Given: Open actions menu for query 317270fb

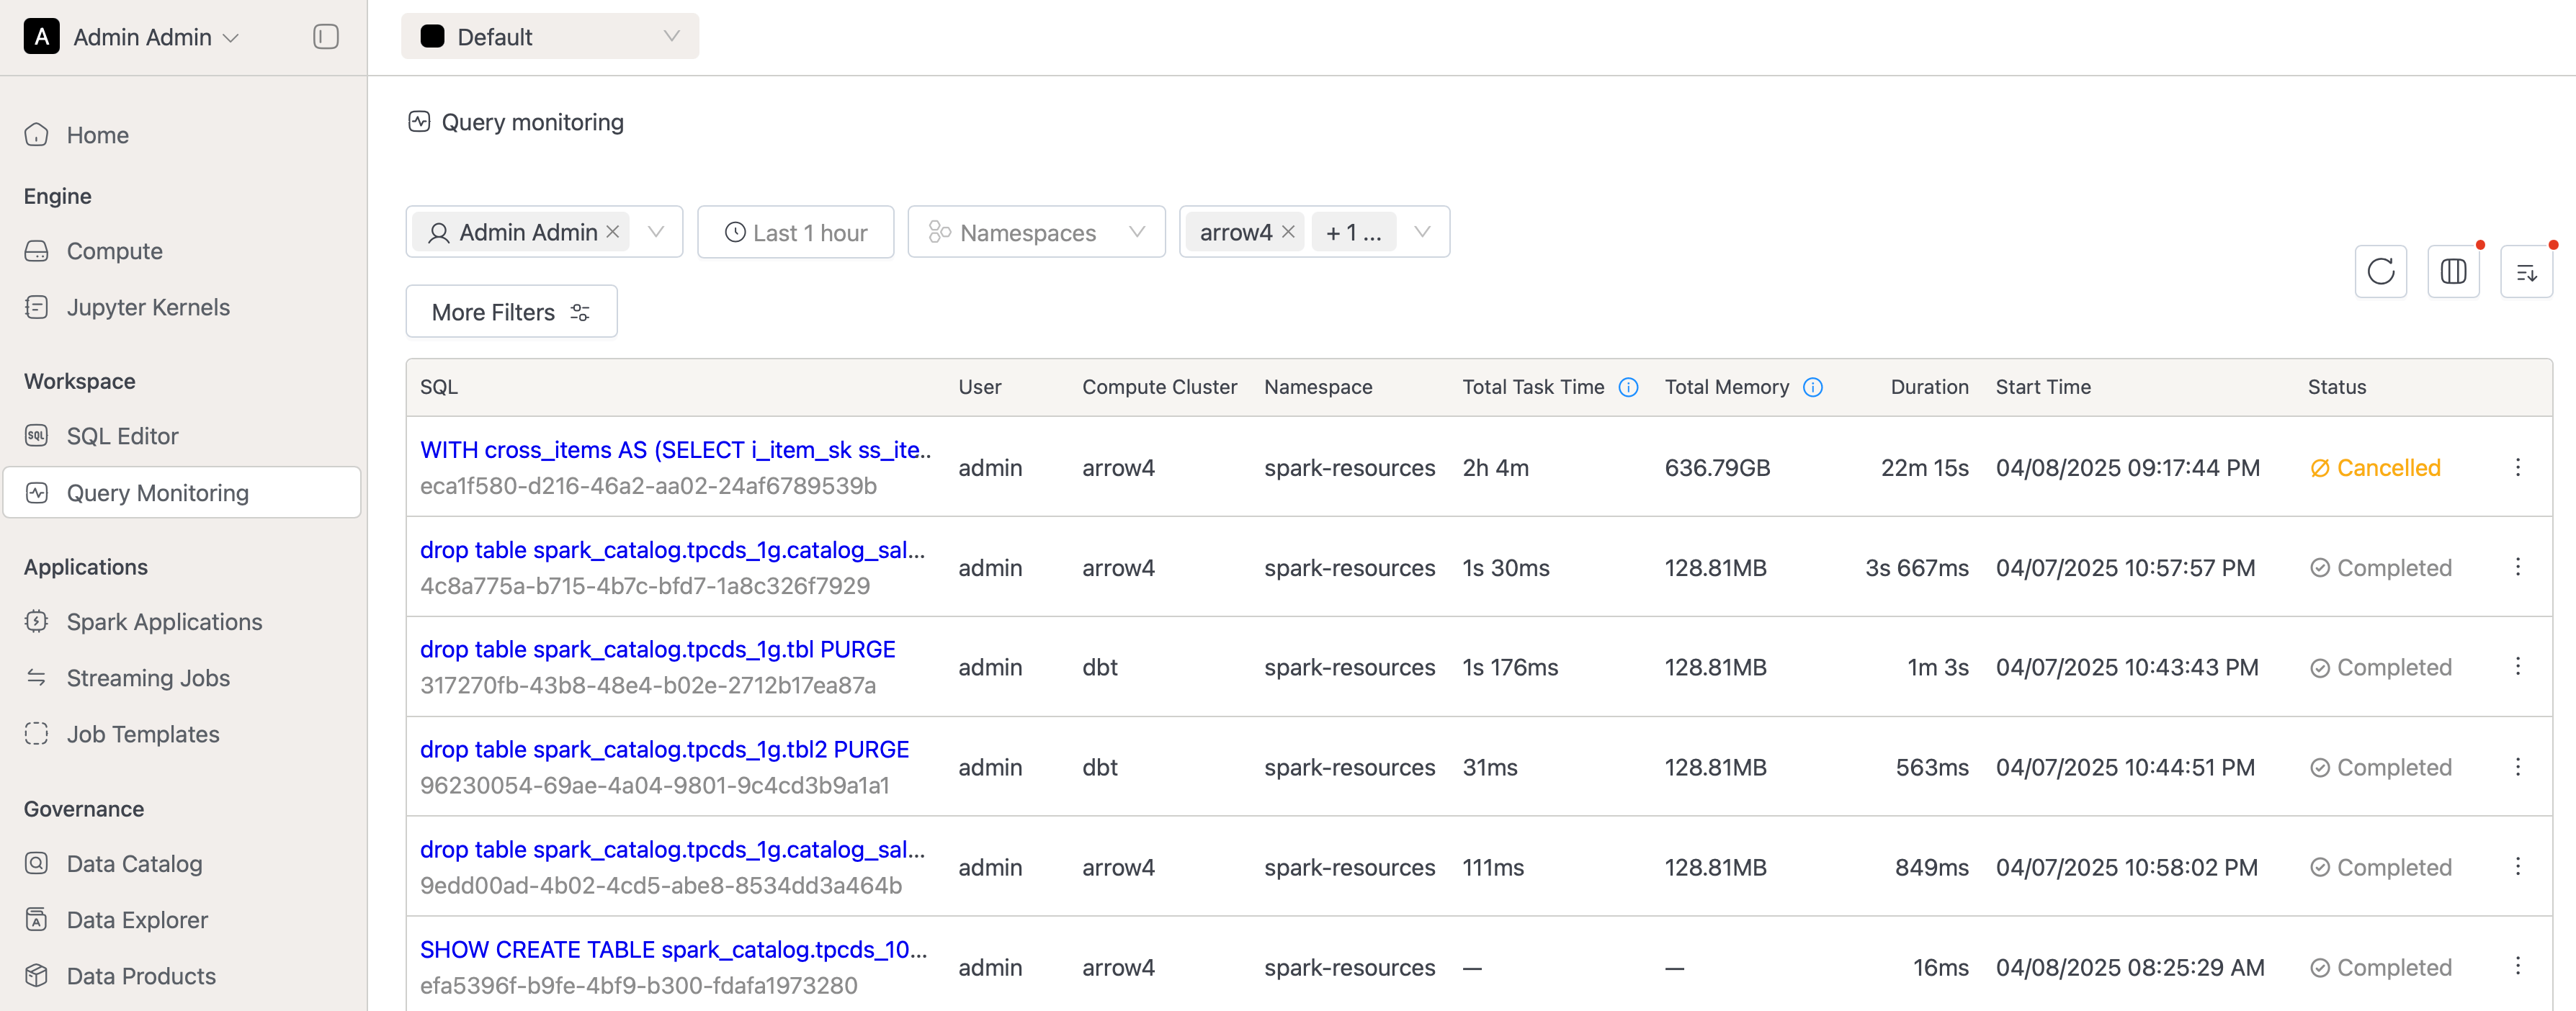Looking at the screenshot, I should click(x=2517, y=667).
